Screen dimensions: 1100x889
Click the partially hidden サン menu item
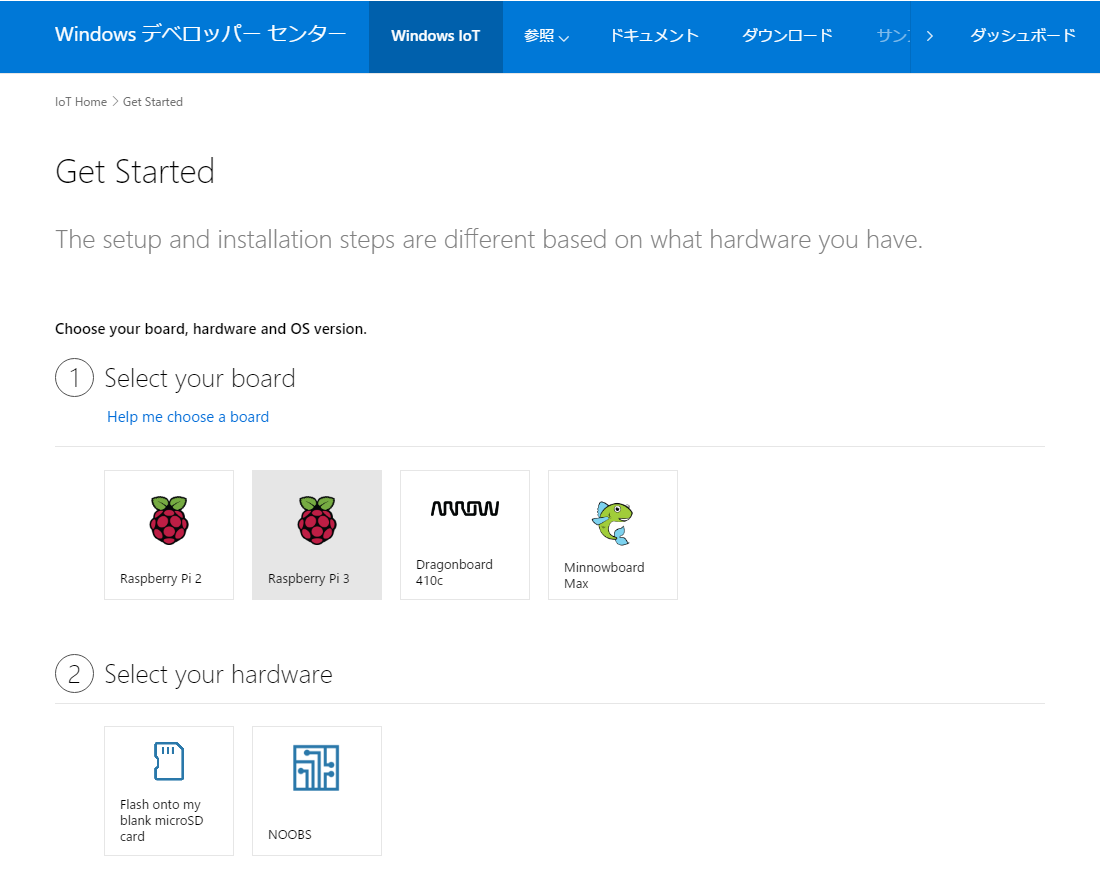(x=893, y=36)
